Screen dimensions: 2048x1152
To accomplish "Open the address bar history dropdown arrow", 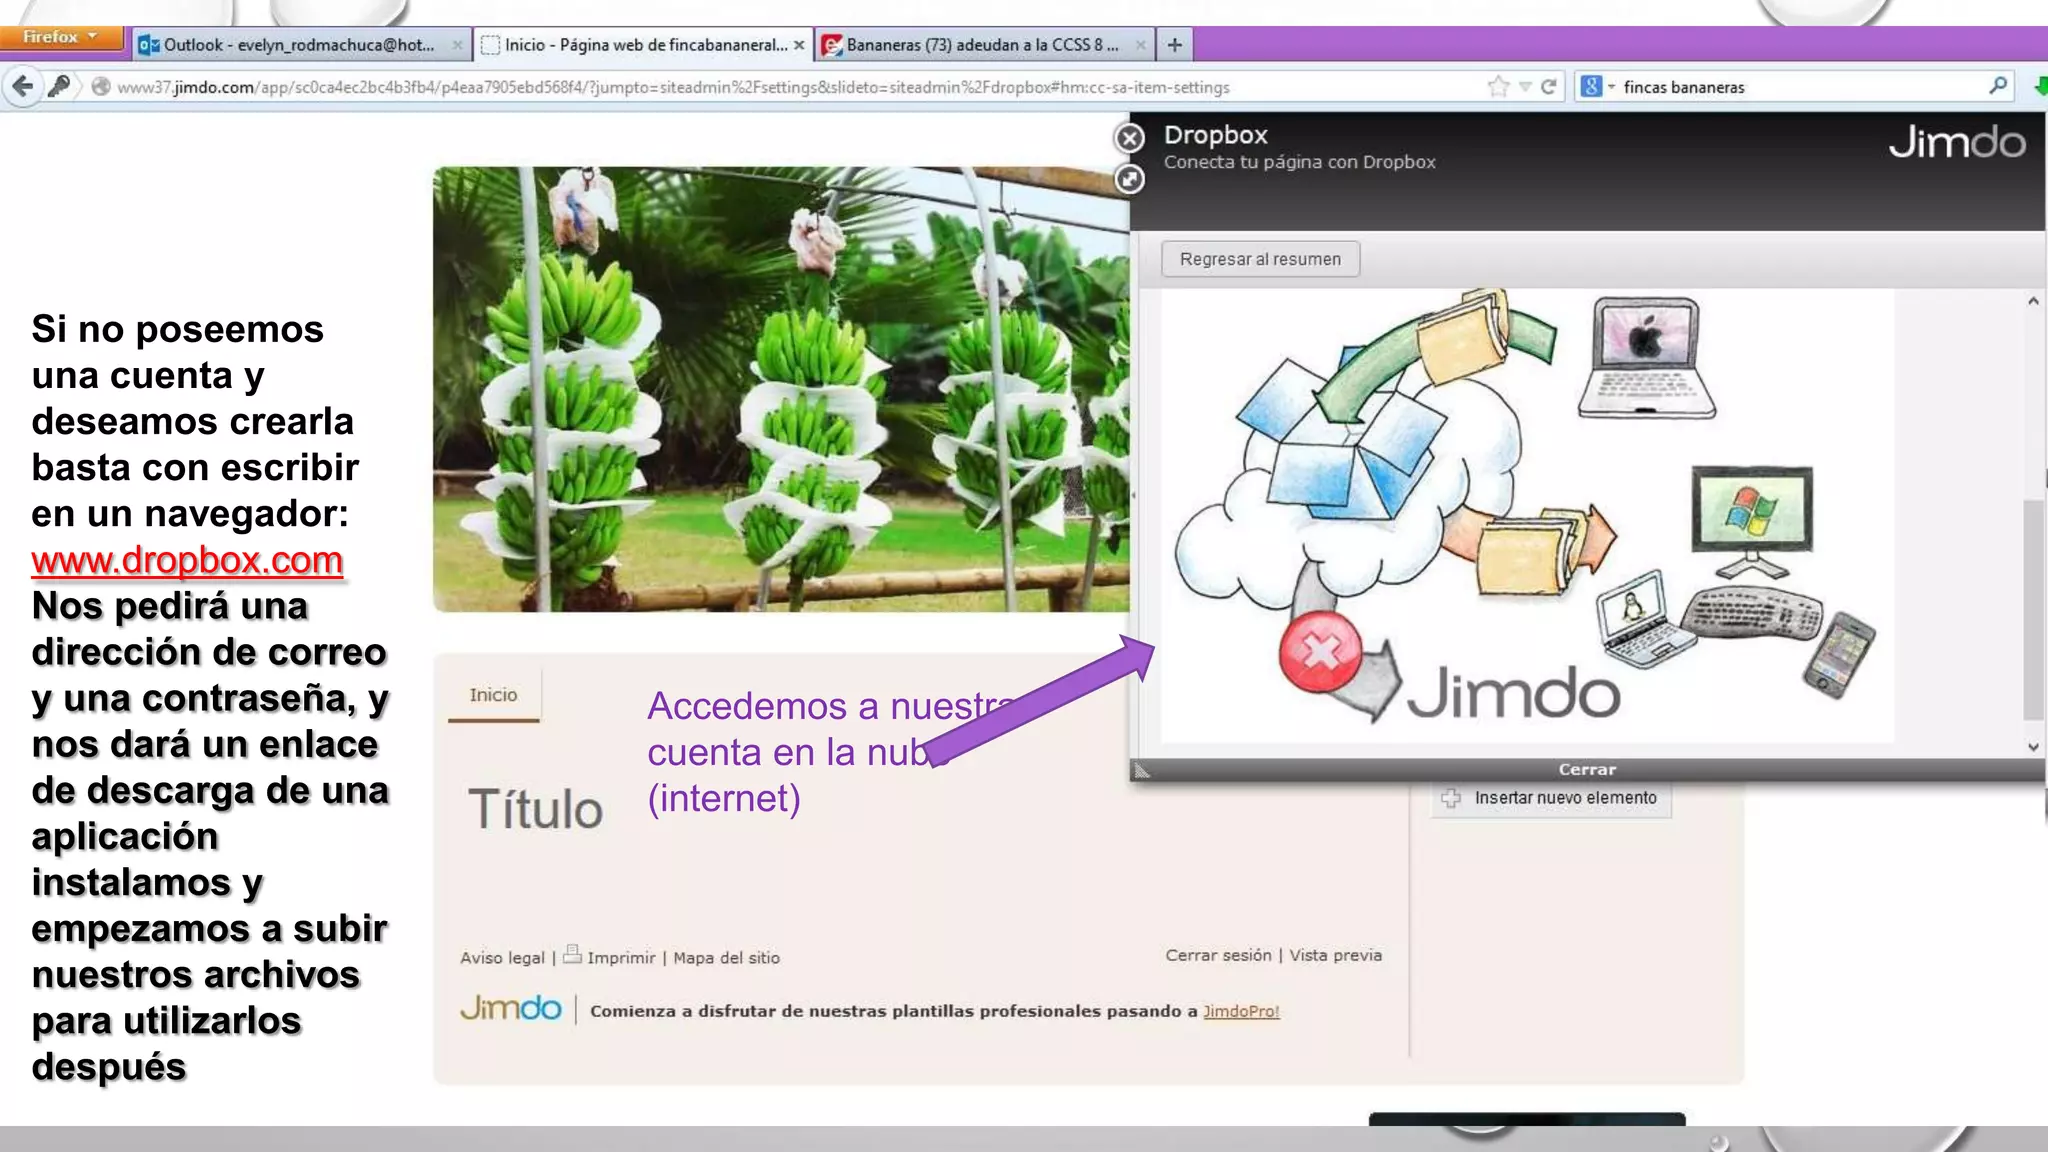I will (1525, 87).
